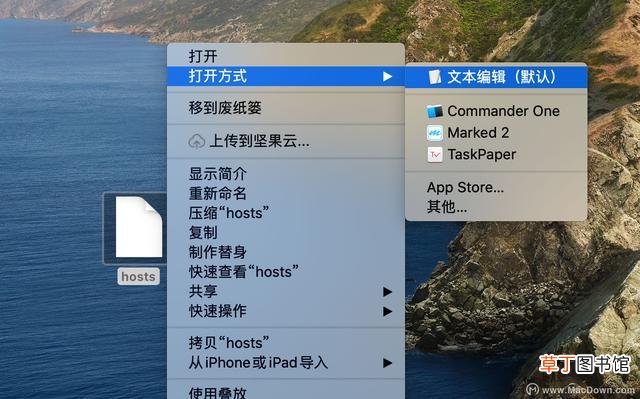Open with 文本编辑（默认）
640x399 pixels.
pos(496,77)
